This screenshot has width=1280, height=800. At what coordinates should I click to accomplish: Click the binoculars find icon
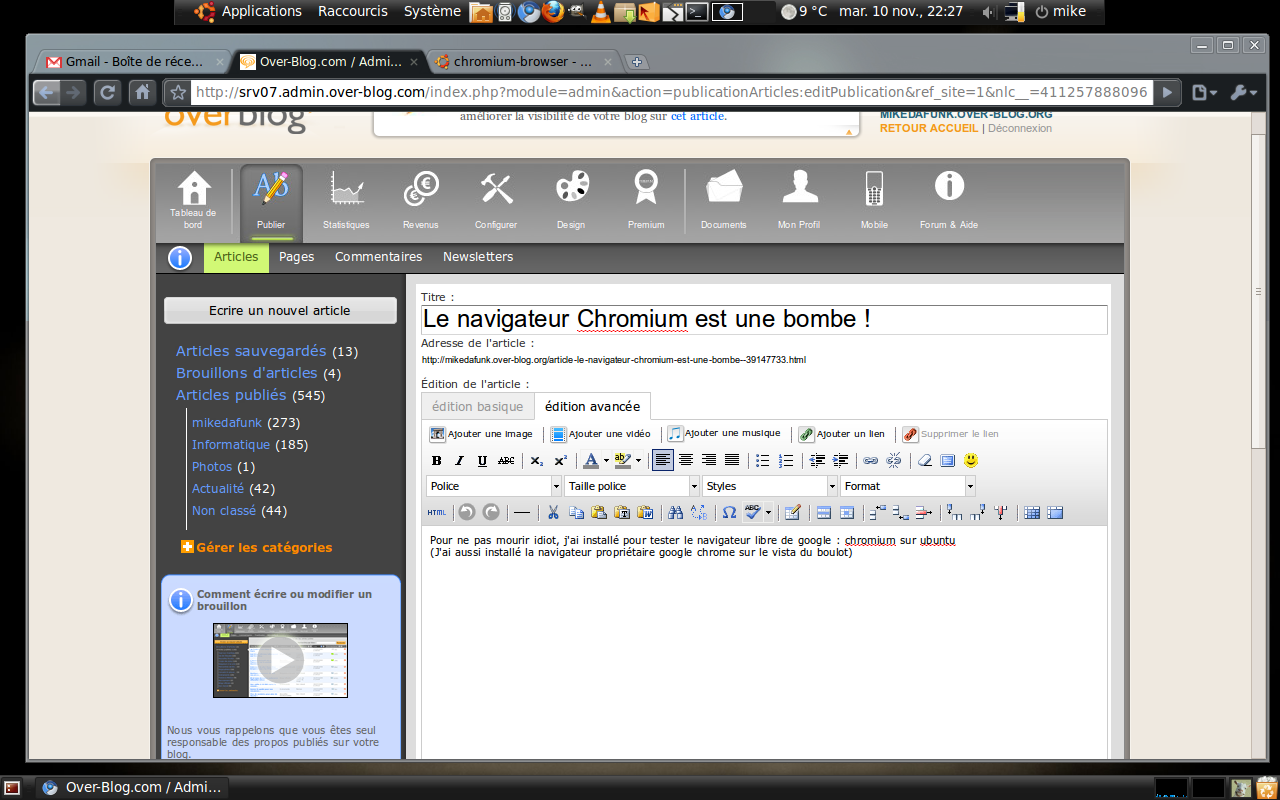tap(675, 513)
